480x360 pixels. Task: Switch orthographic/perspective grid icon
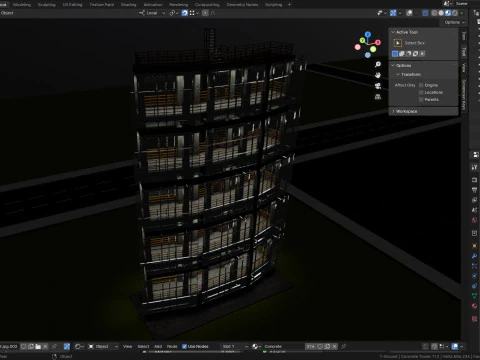click(378, 97)
